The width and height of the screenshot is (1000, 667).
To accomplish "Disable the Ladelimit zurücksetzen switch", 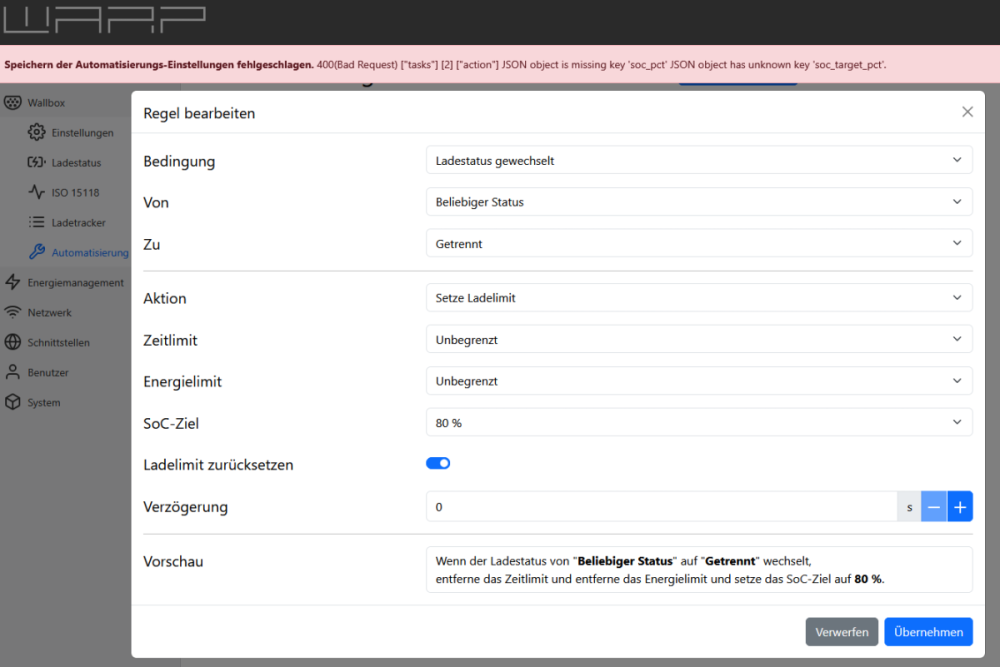I will coord(438,464).
